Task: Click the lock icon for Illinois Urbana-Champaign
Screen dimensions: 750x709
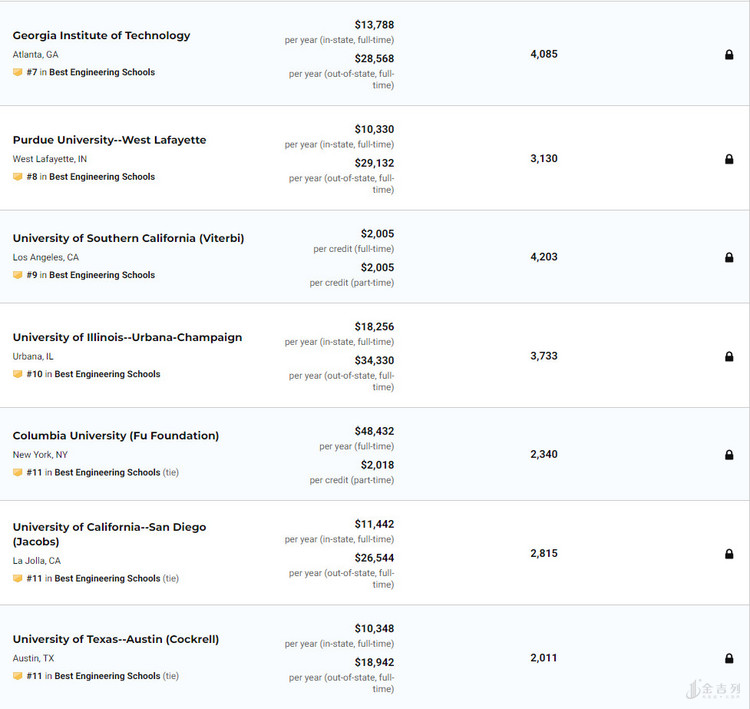Action: tap(729, 356)
